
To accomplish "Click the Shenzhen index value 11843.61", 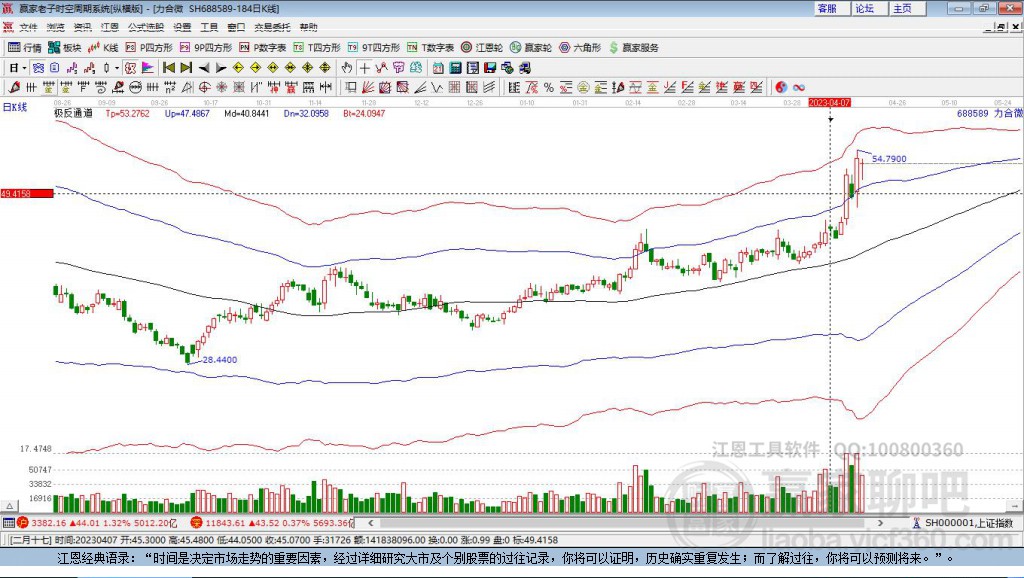I will pyautogui.click(x=225, y=522).
